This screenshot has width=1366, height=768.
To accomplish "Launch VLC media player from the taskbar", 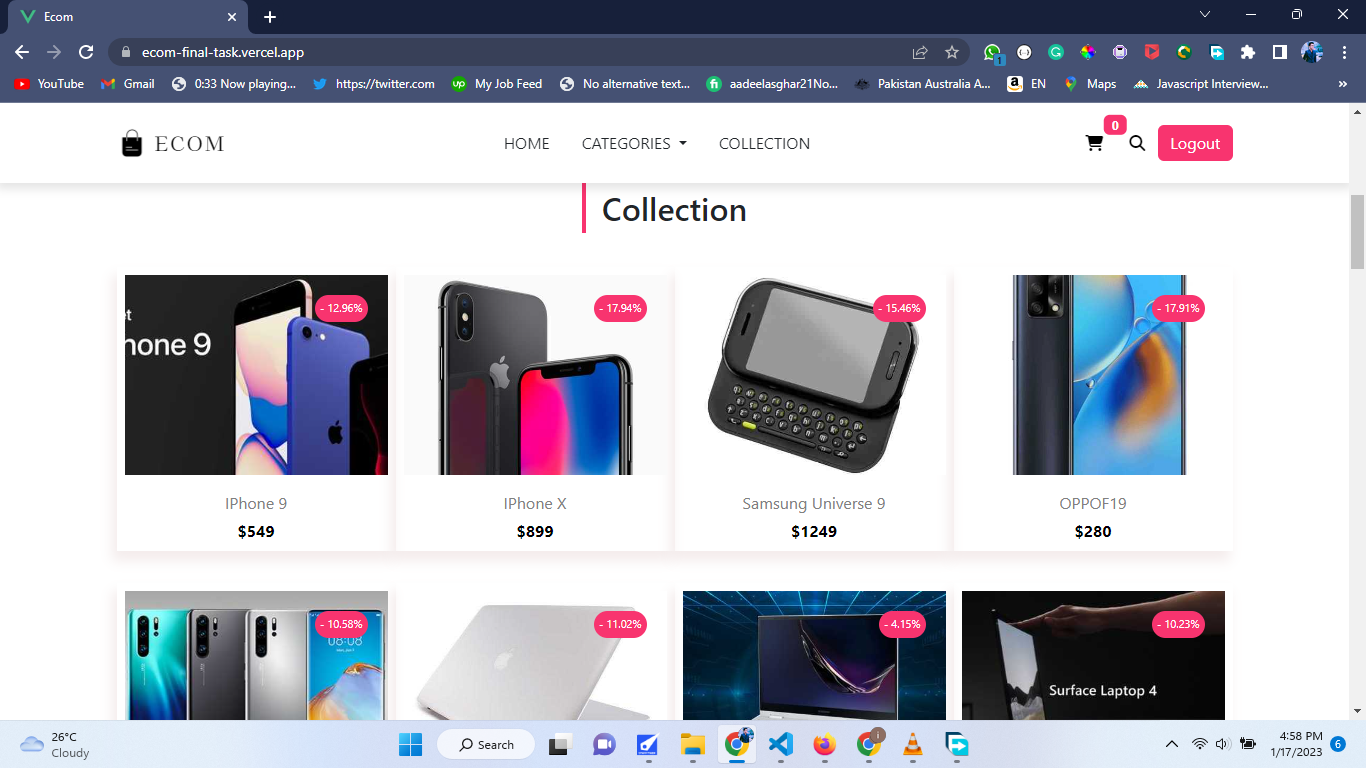I will point(912,744).
